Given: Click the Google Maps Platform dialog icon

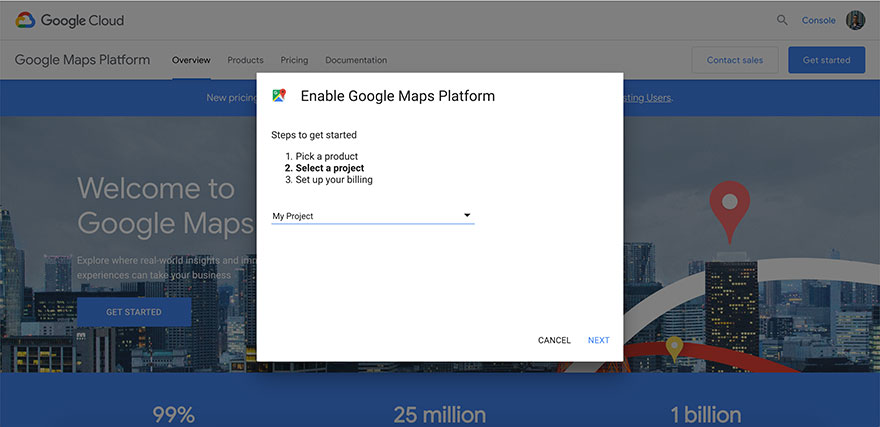Looking at the screenshot, I should point(279,96).
